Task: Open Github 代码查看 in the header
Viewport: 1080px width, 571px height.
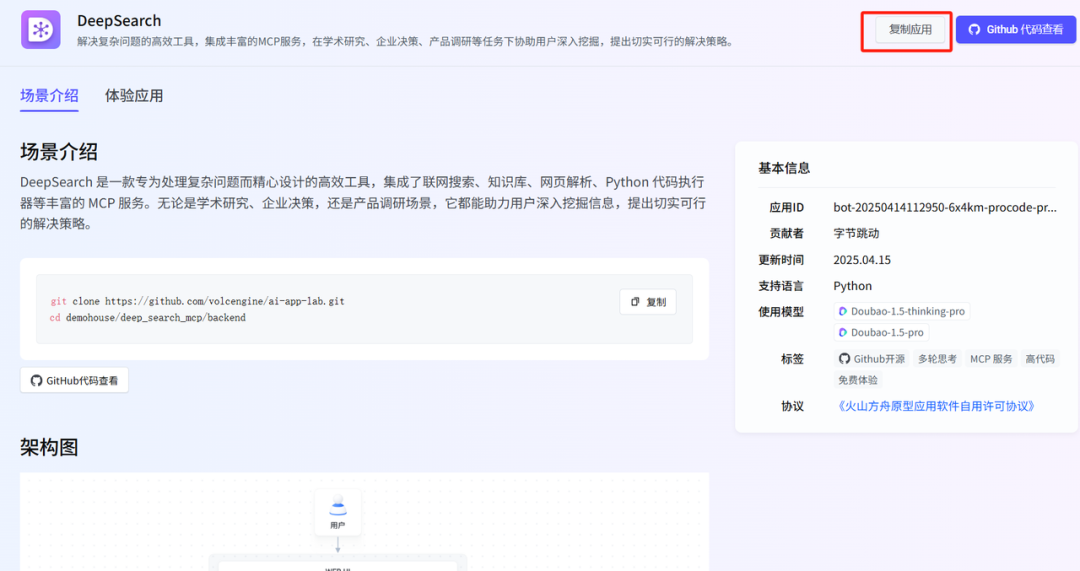Action: coord(1016,30)
